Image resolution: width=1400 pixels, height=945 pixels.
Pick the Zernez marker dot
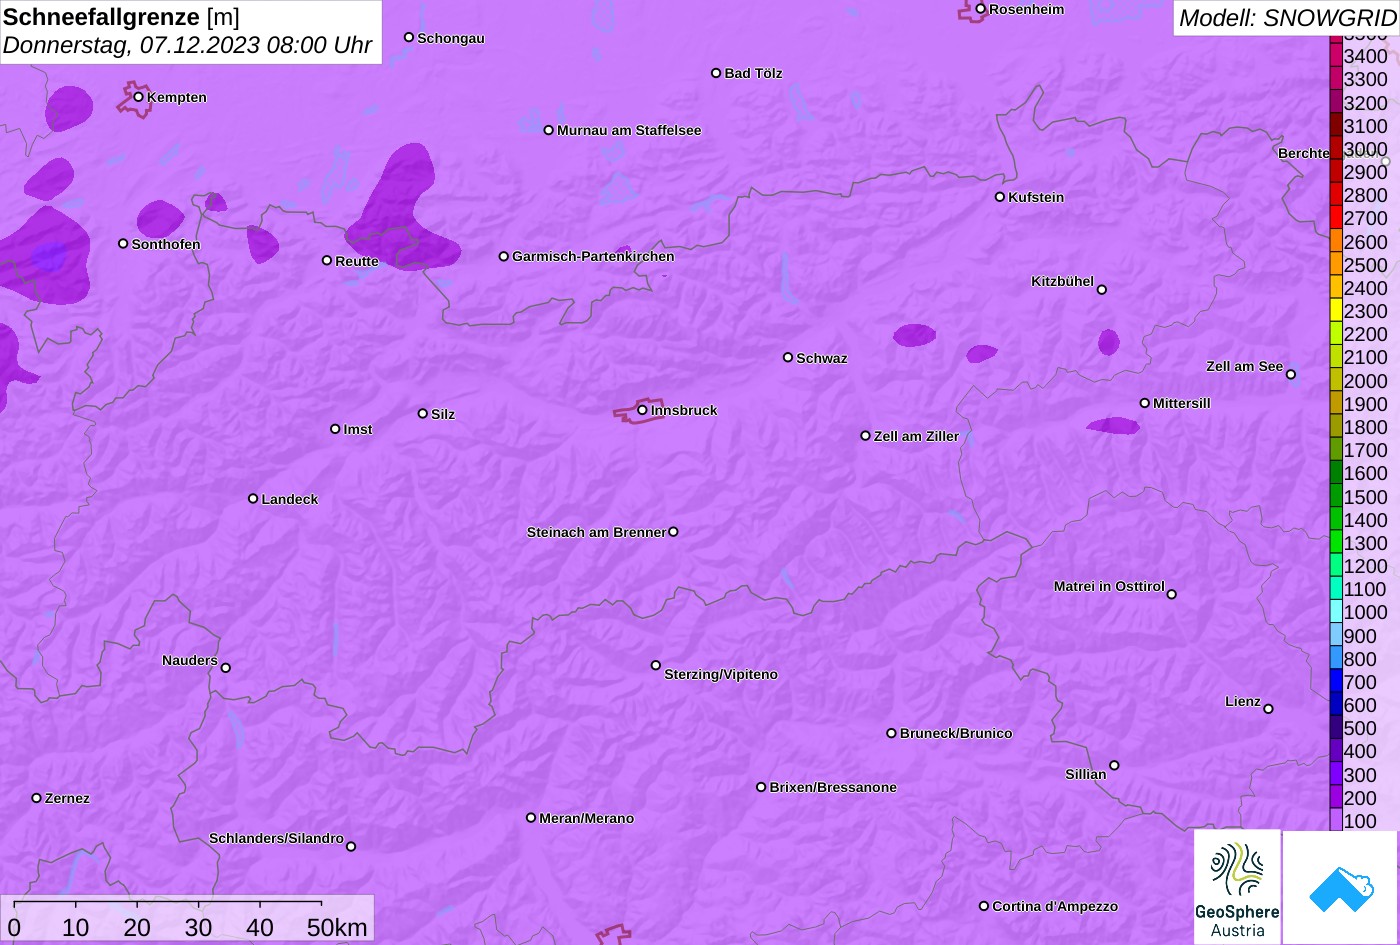tap(37, 798)
